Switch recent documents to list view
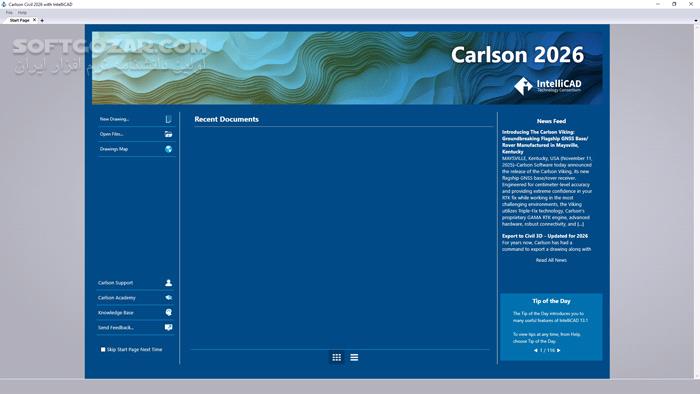This screenshot has width=700, height=394. pyautogui.click(x=354, y=357)
